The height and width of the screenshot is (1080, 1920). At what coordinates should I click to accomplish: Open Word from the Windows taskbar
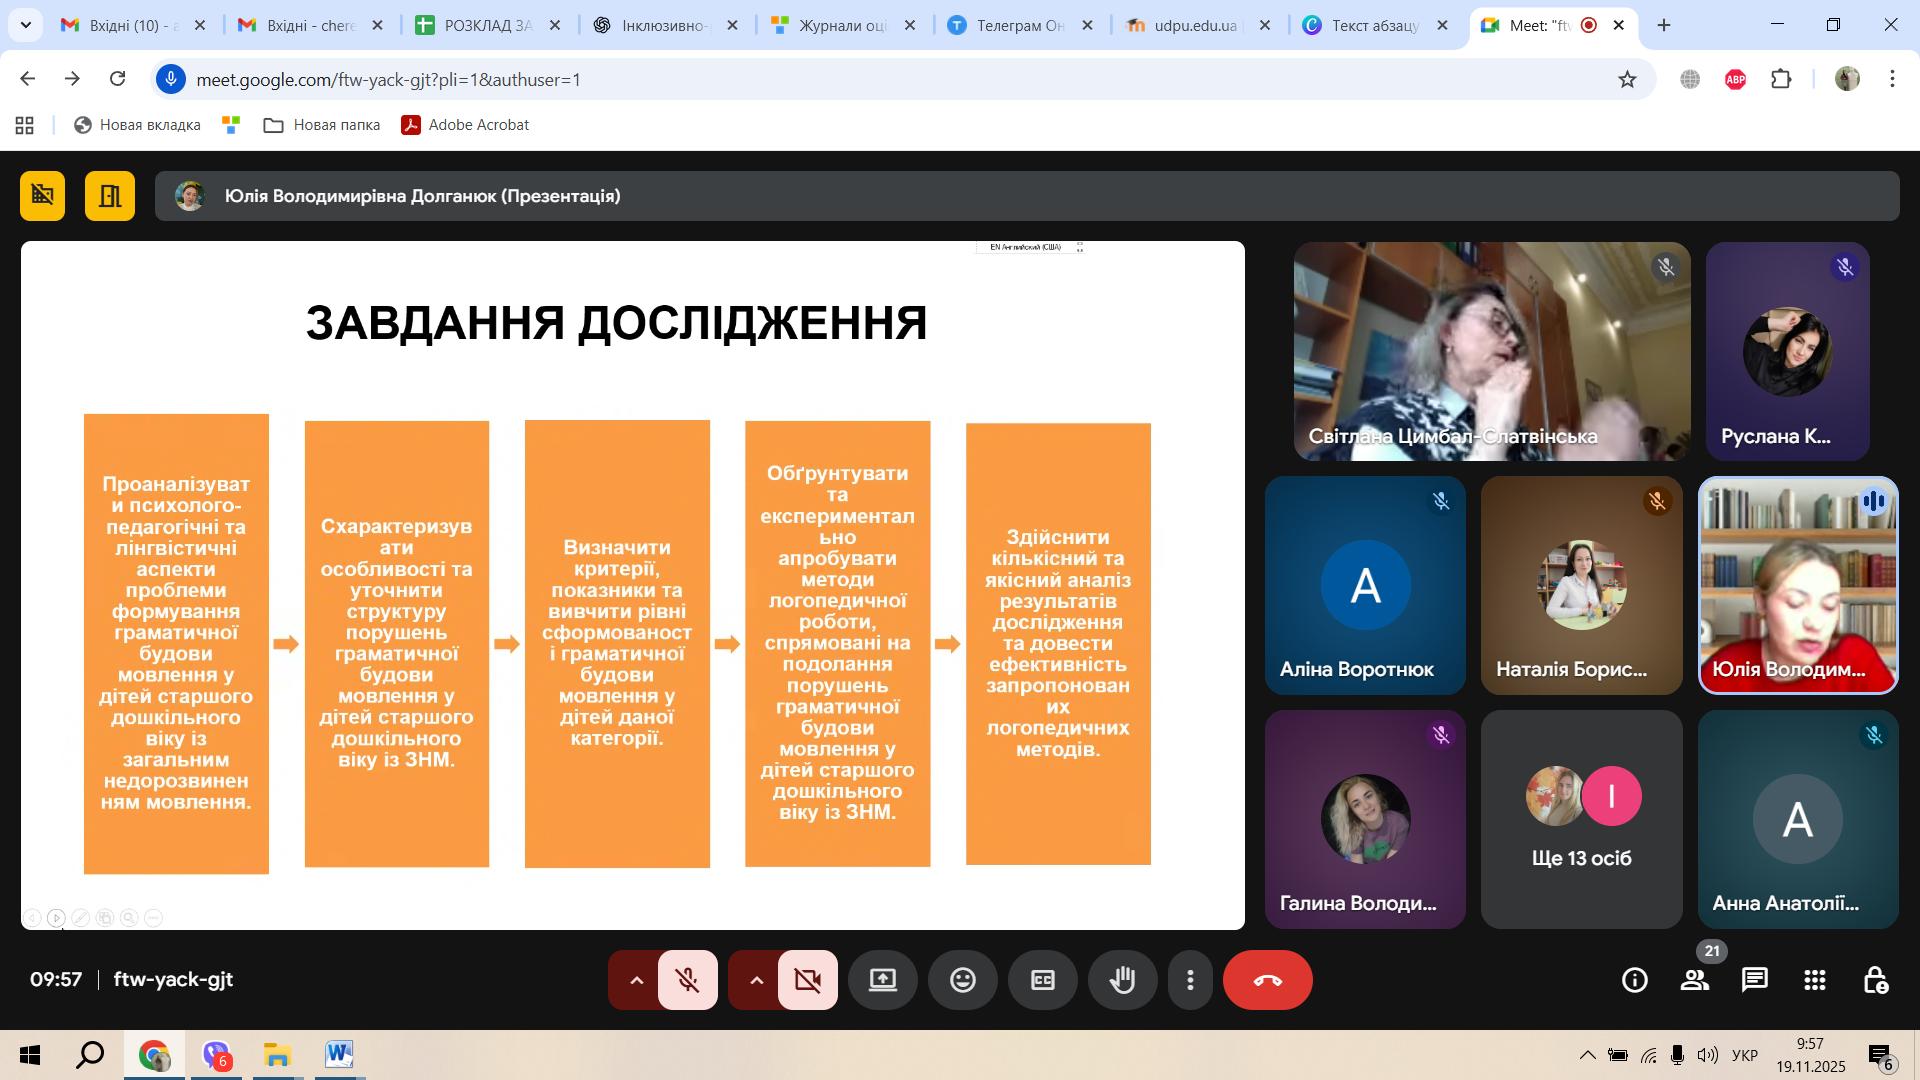[338, 1055]
